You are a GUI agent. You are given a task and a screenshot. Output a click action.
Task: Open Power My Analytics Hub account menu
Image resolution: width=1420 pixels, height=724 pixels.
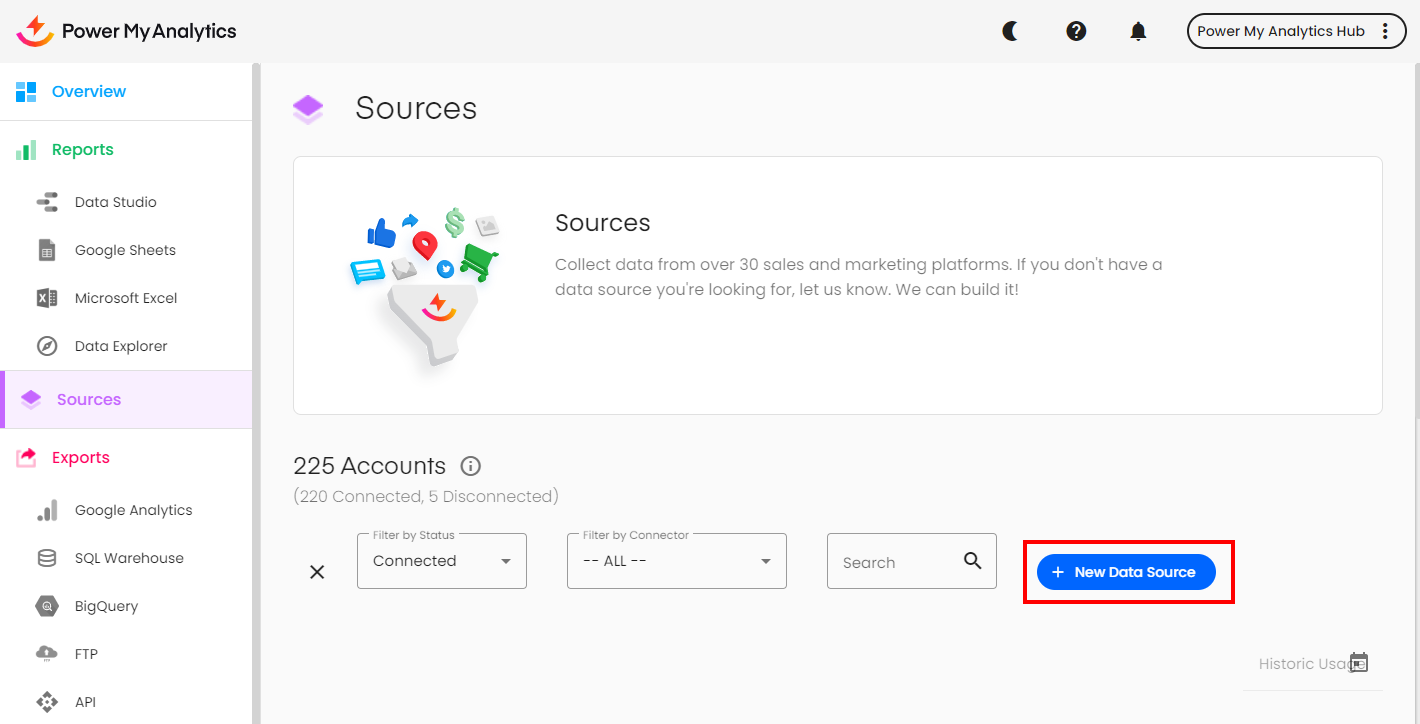(1295, 31)
